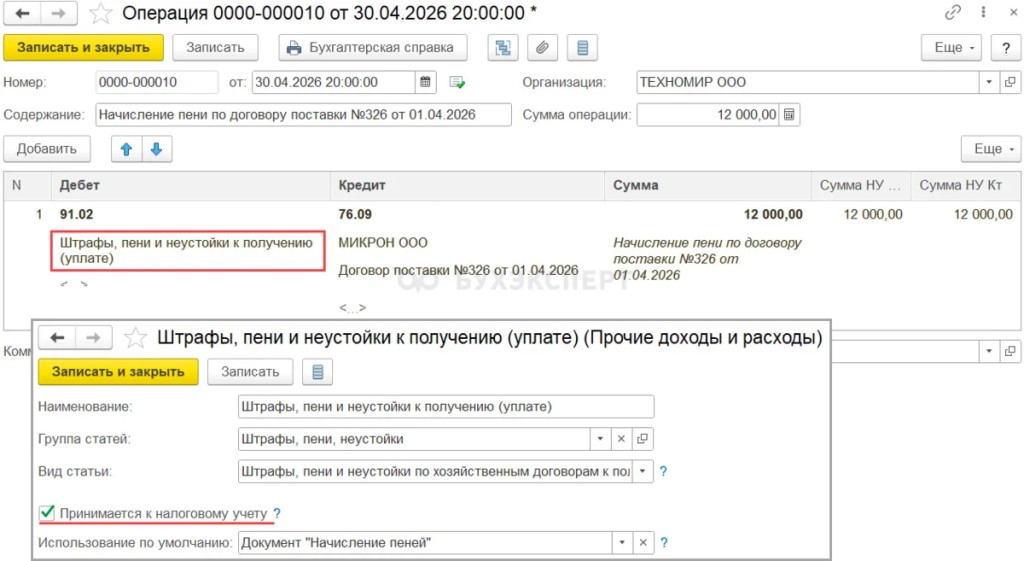Show help for Вид статьи
1024x561 pixels.
click(664, 472)
